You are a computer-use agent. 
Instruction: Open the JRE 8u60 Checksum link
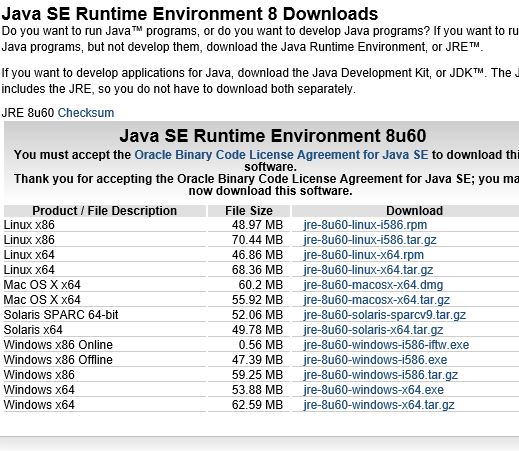pyautogui.click(x=86, y=113)
